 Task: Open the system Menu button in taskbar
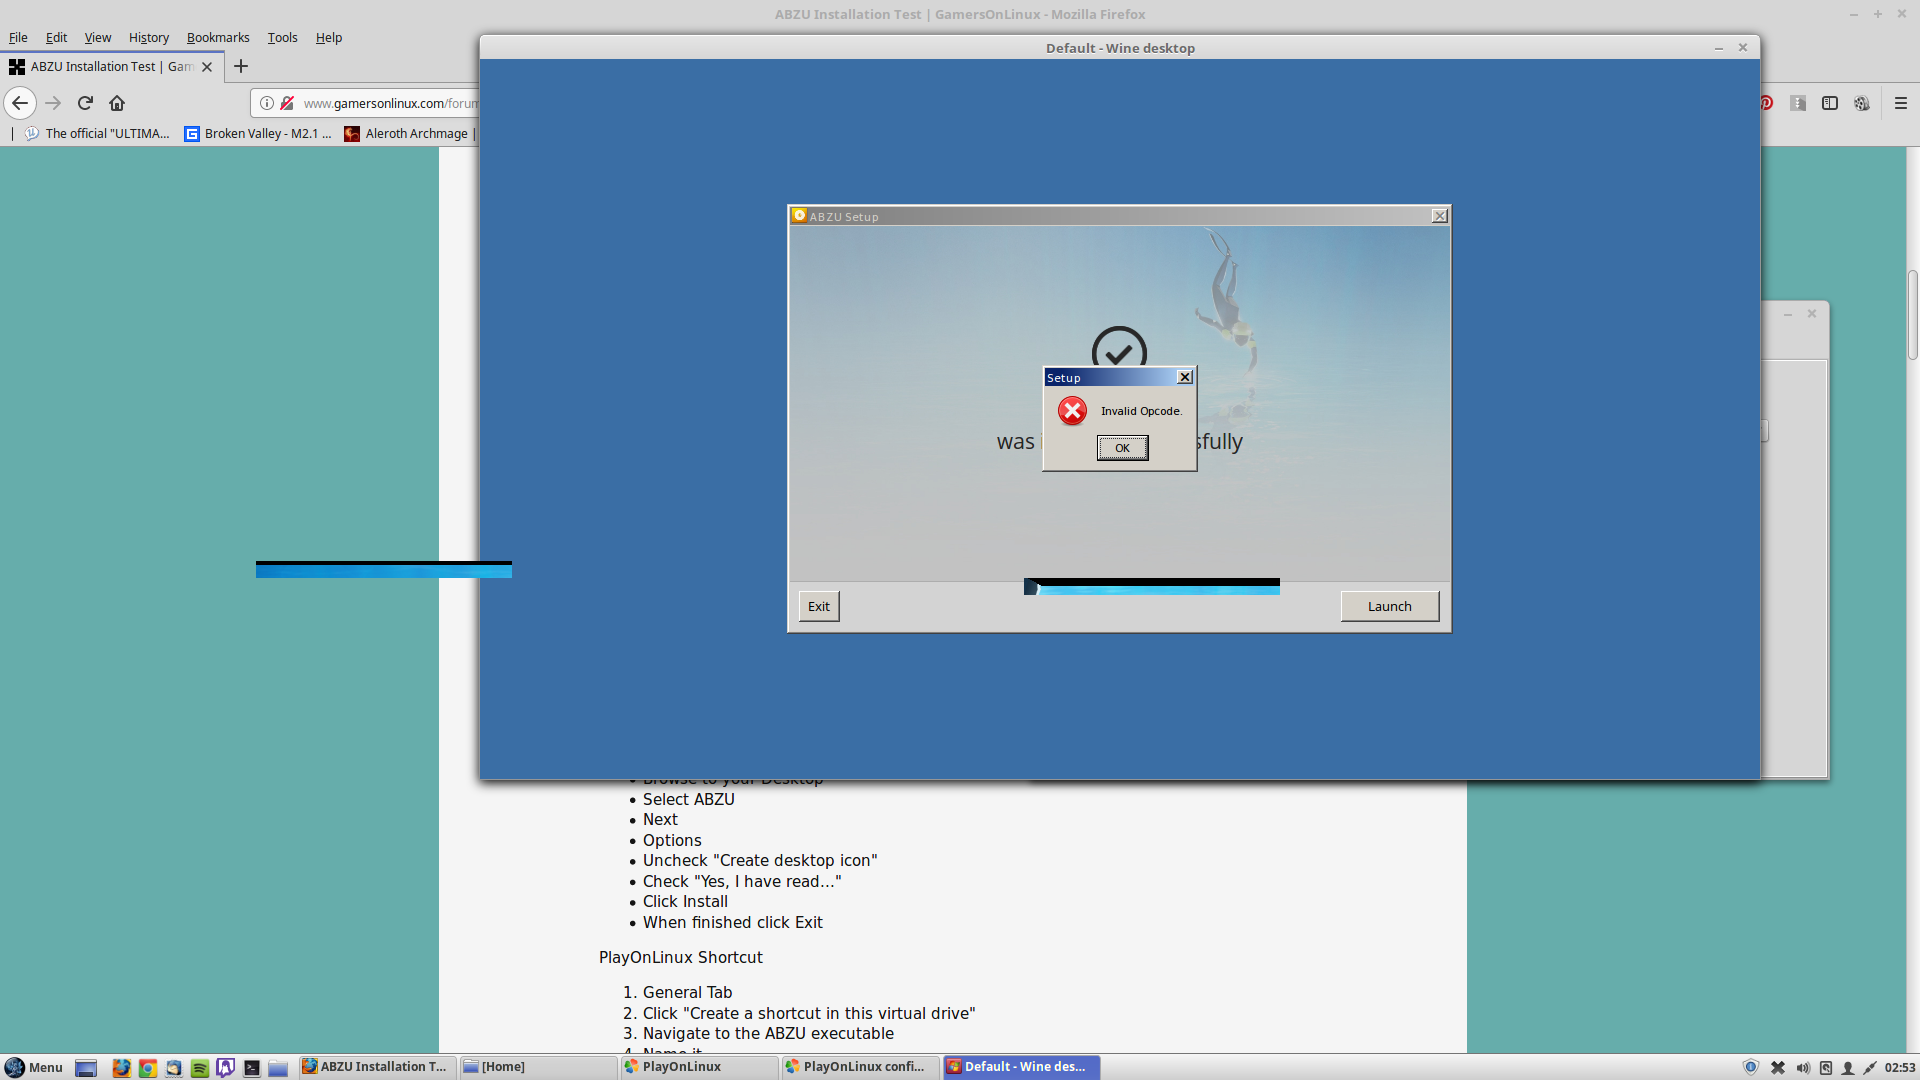pos(34,1067)
